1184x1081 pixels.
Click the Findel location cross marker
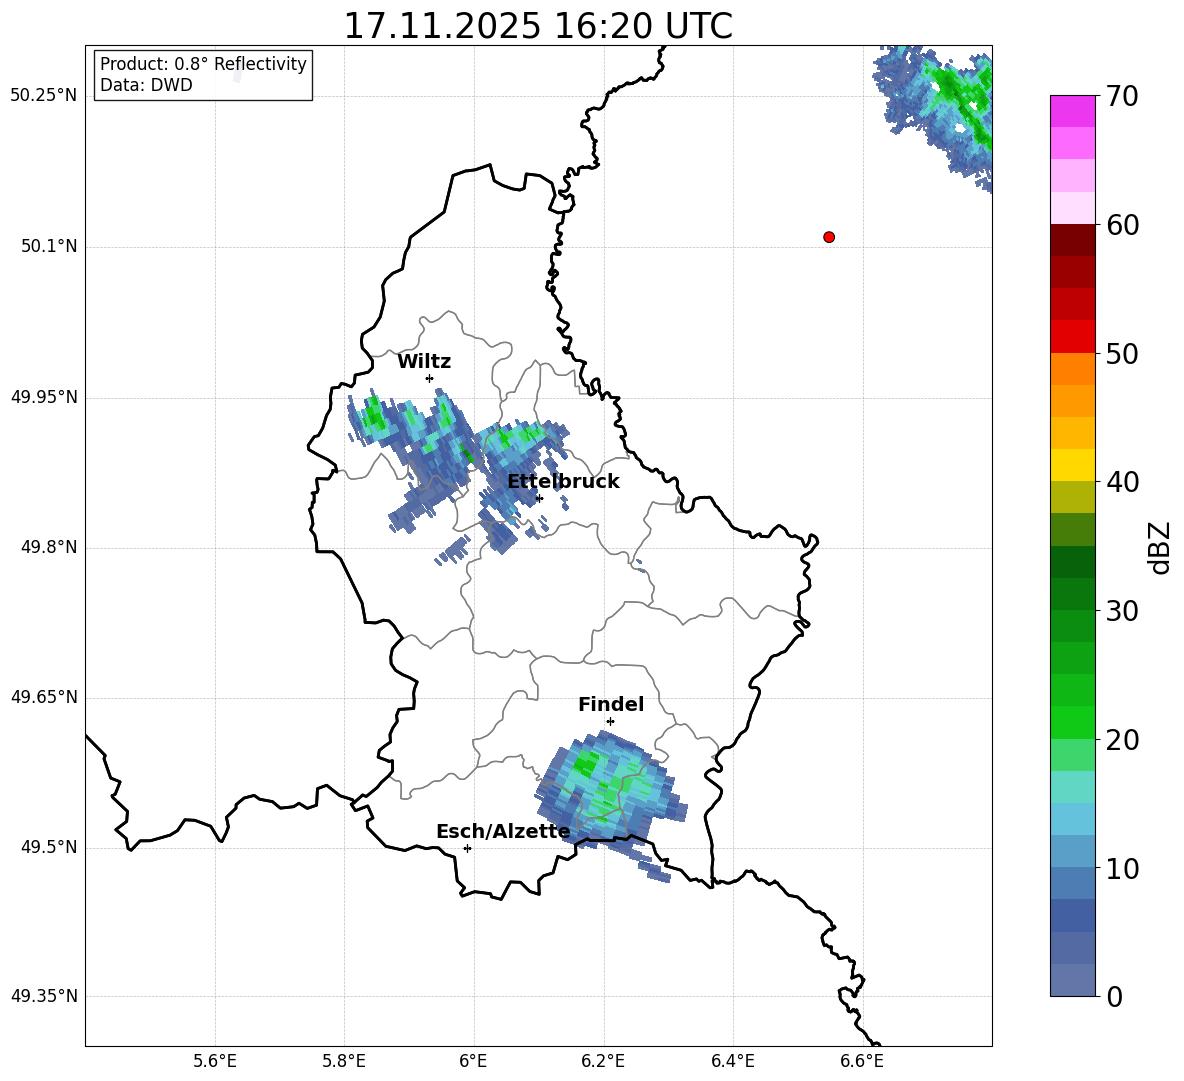pyautogui.click(x=610, y=722)
